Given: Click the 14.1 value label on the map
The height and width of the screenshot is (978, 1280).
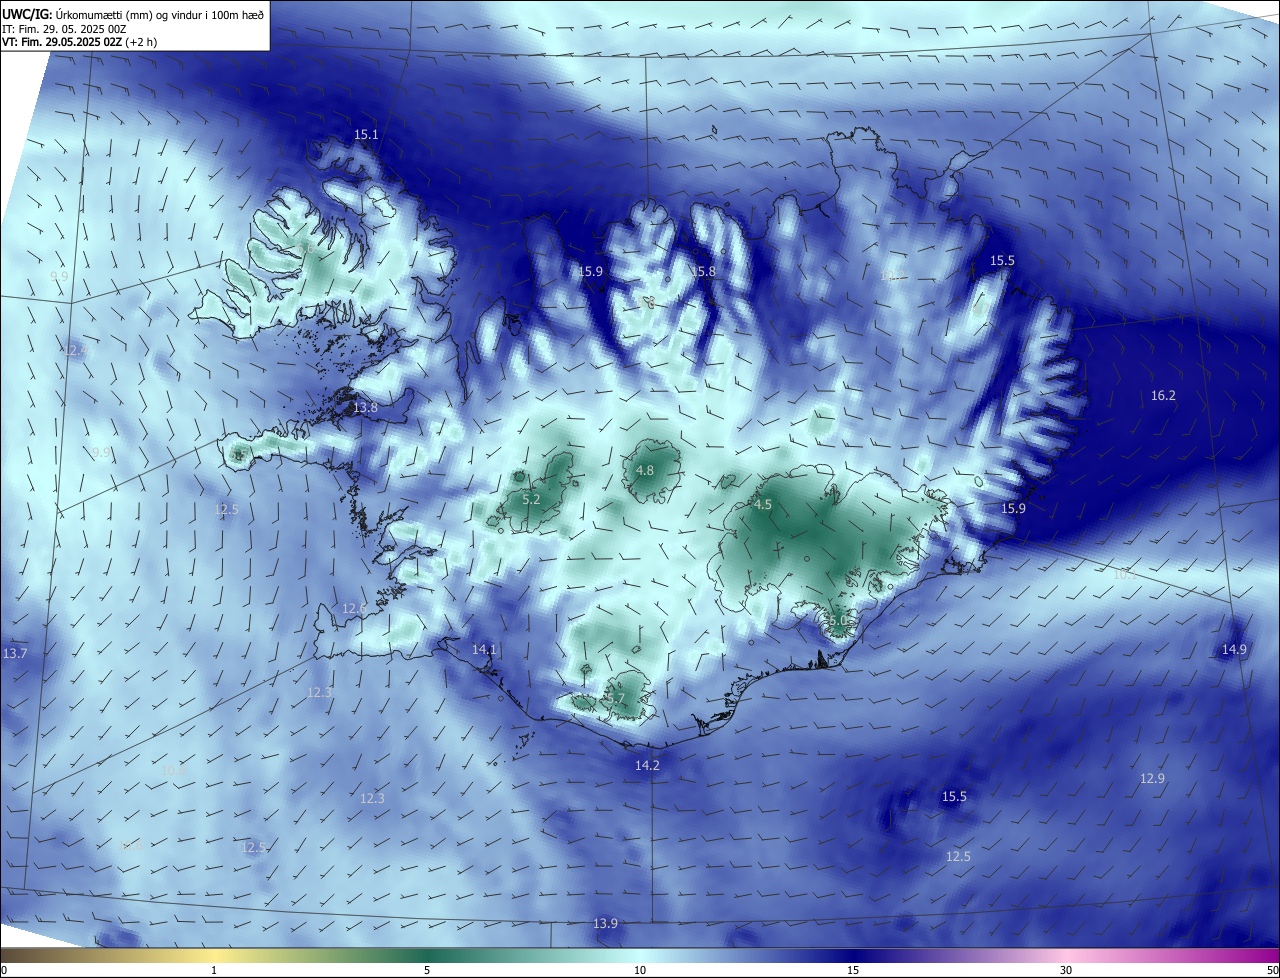Looking at the screenshot, I should (484, 649).
